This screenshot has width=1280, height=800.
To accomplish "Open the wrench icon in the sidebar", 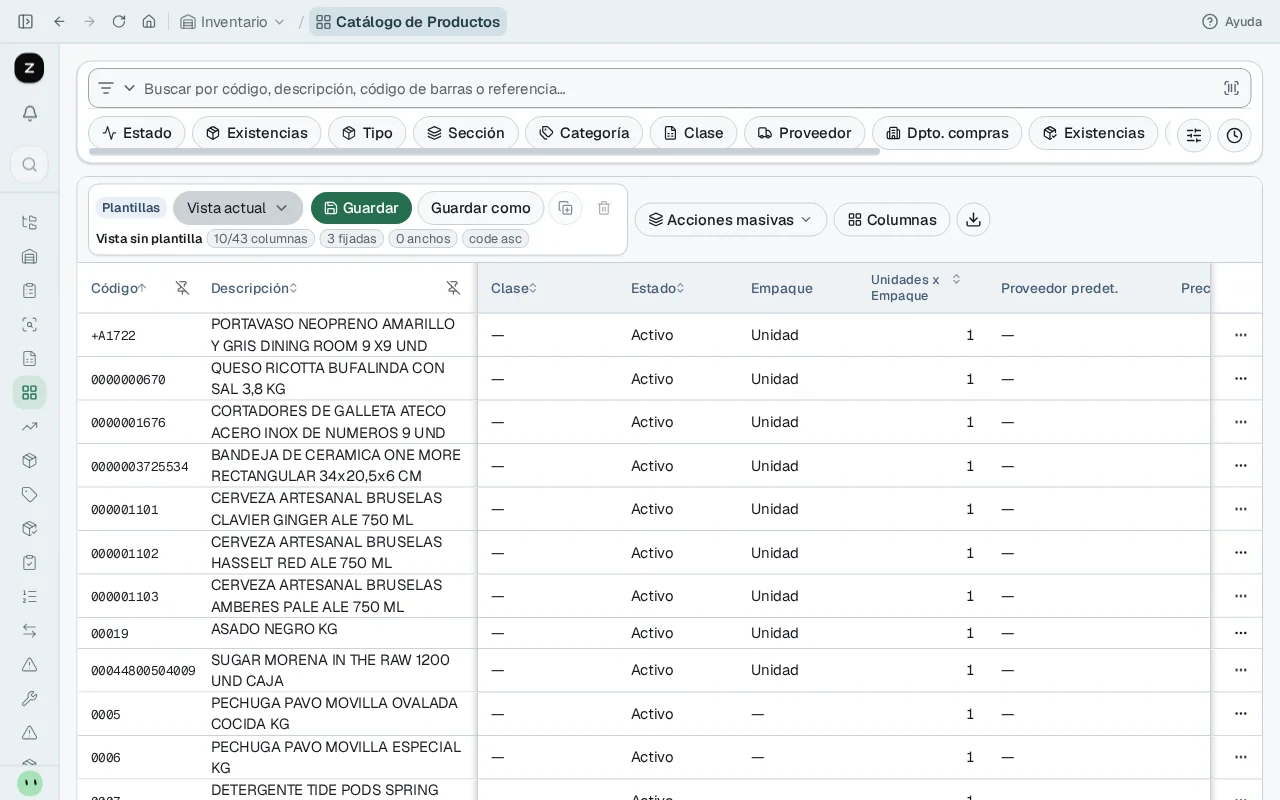I will (x=30, y=698).
